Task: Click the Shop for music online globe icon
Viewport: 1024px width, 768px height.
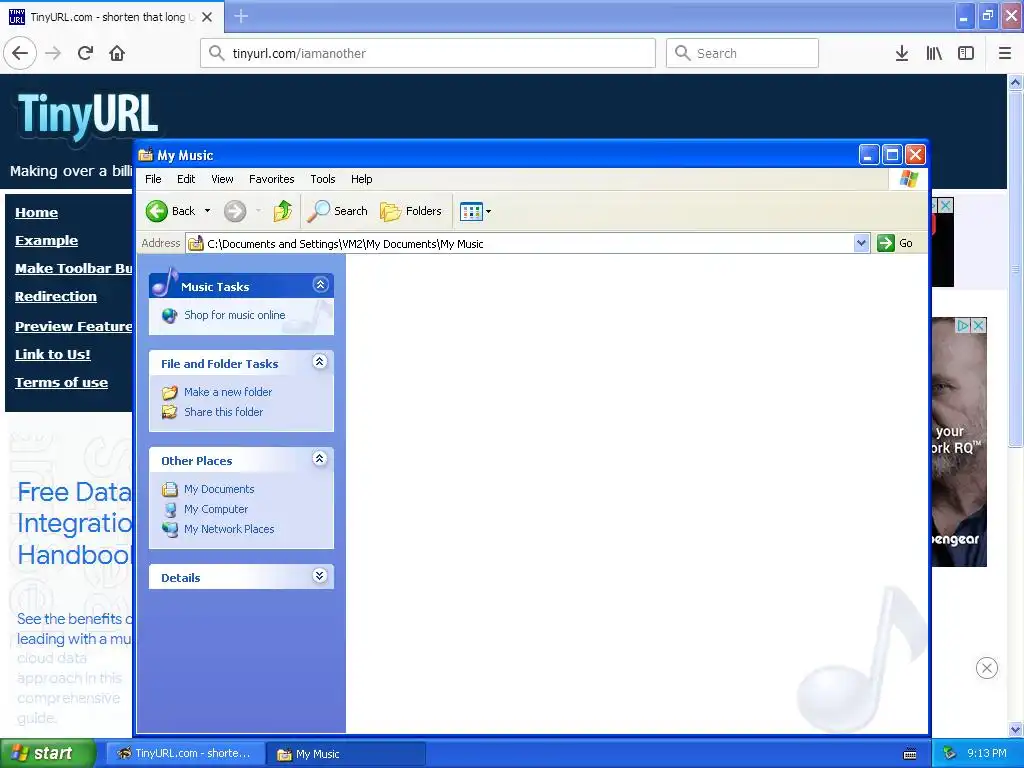Action: pyautogui.click(x=170, y=316)
